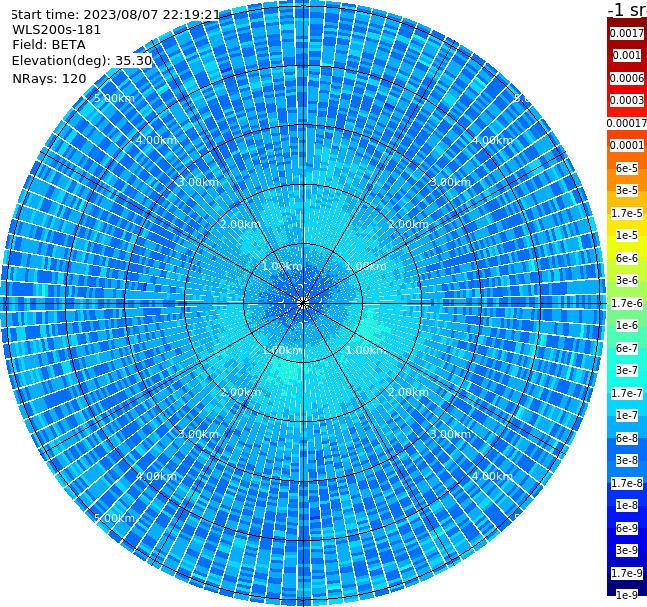This screenshot has height=607, width=647.
Task: Select the 0.001 colorbar tick label
Action: 627,55
